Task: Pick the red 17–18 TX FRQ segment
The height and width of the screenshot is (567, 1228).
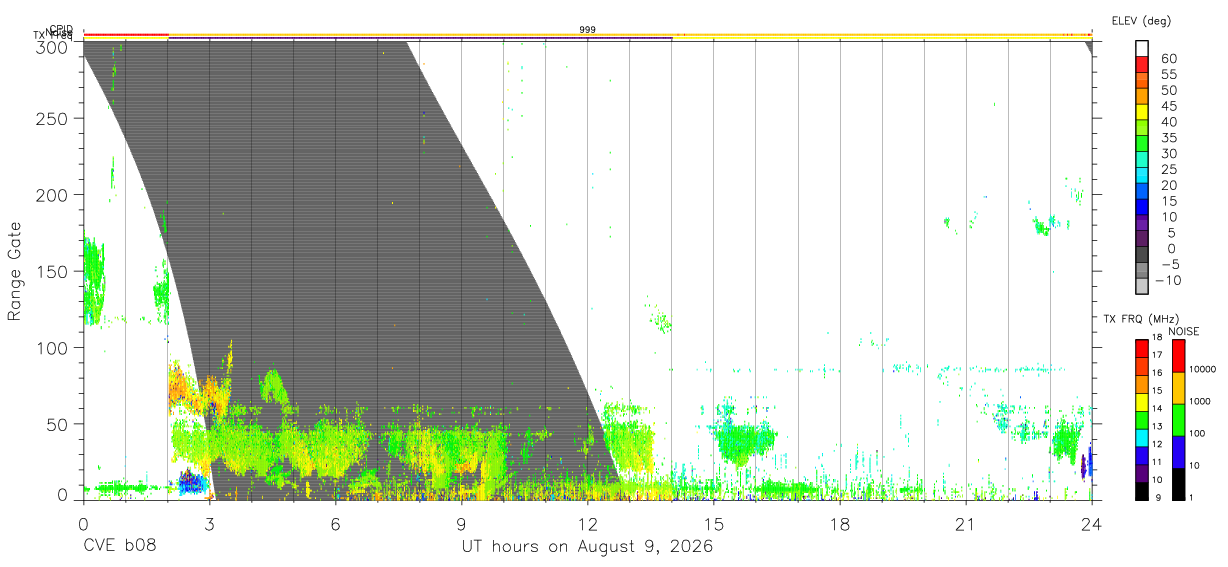Action: [x=1142, y=348]
